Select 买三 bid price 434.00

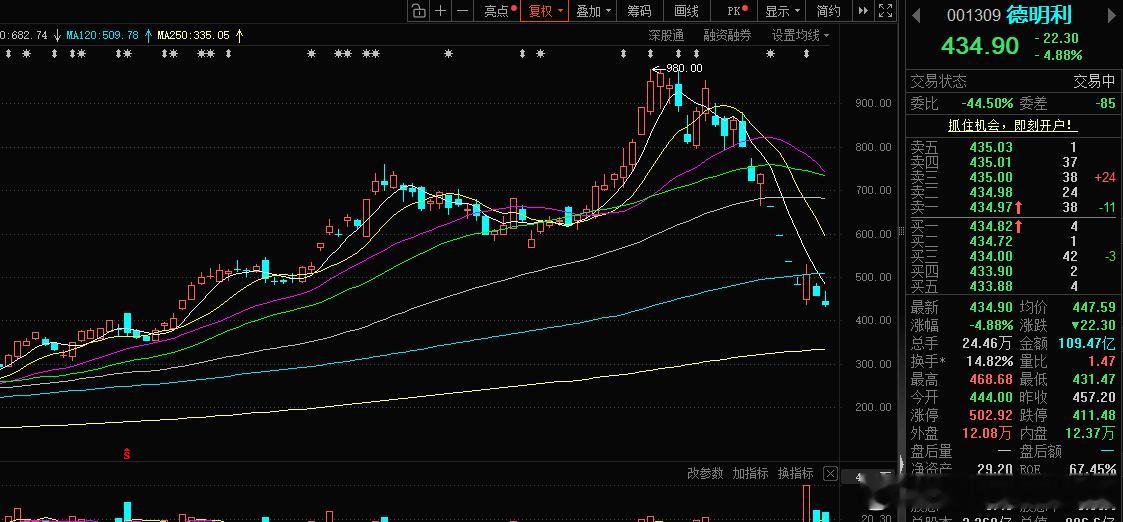coord(991,256)
